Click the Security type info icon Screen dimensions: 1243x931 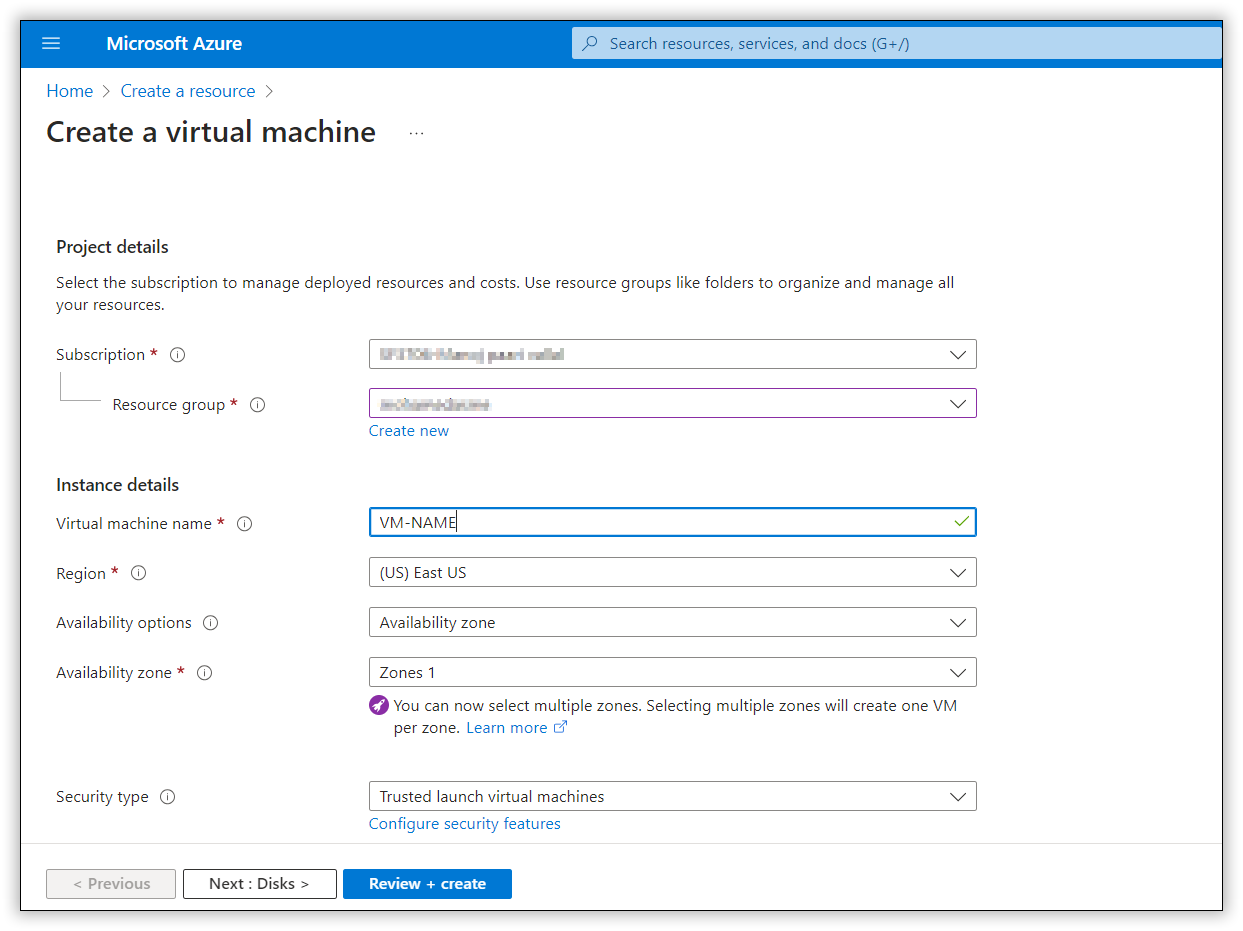click(168, 797)
